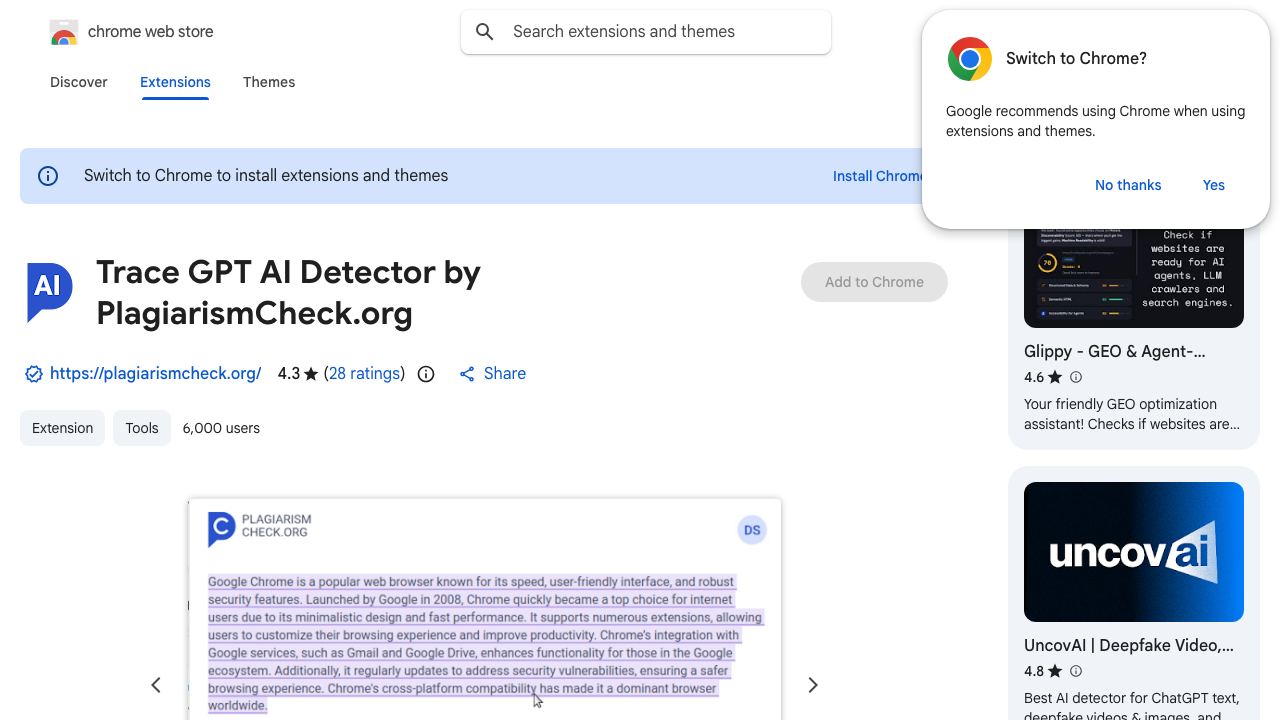The height and width of the screenshot is (720, 1280).
Task: Click the info icon beside UncovAI 4.8 rating
Action: [x=1076, y=671]
